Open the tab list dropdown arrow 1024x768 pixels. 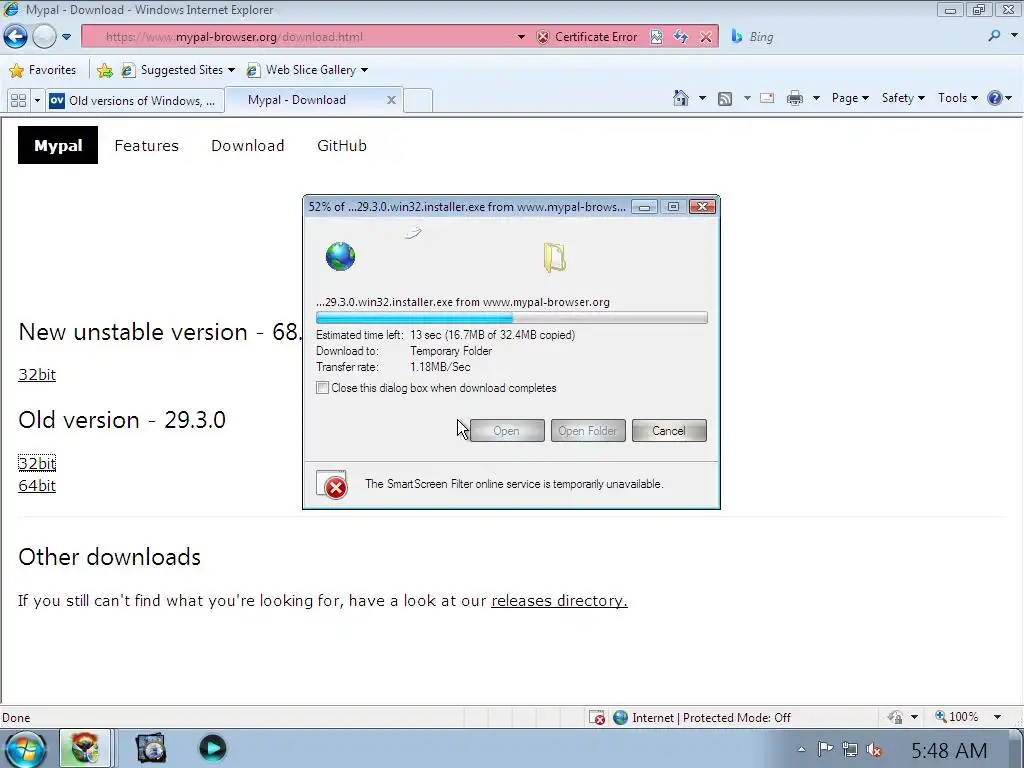click(x=37, y=101)
